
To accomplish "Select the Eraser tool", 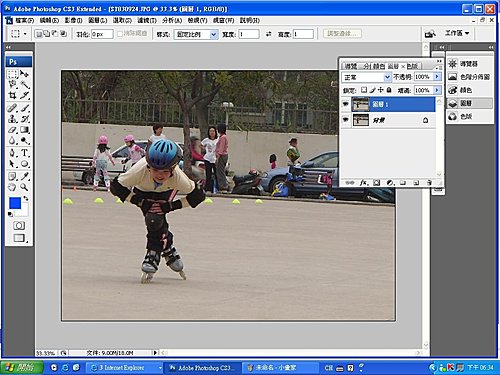I will coord(12,130).
